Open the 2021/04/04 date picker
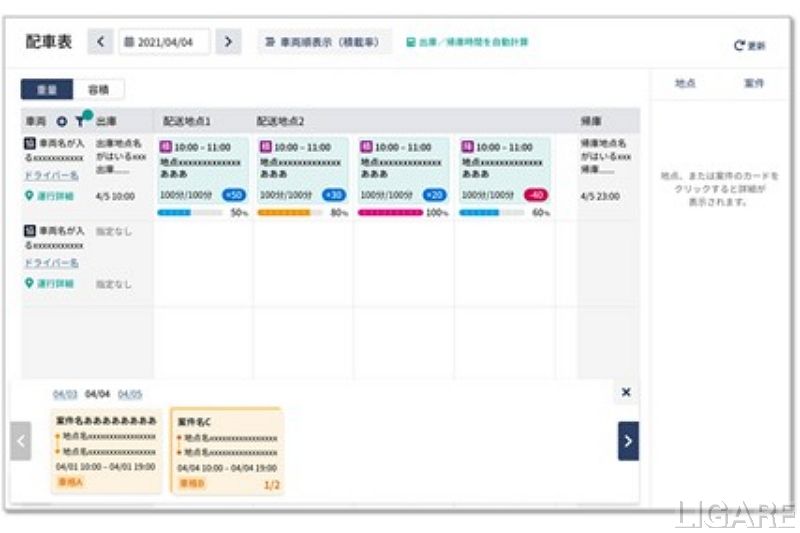800x533 pixels. [x=166, y=42]
